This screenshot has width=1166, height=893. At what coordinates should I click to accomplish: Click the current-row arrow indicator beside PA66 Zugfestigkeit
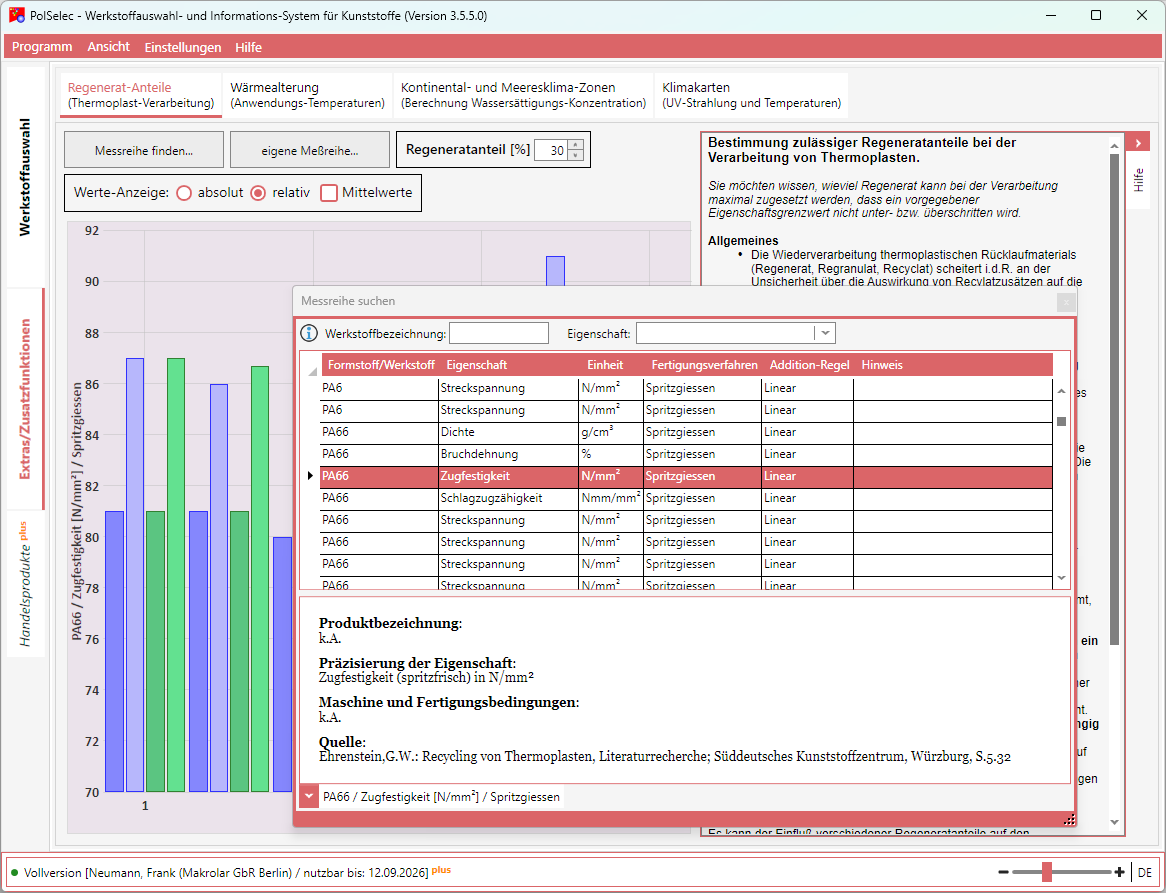pyautogui.click(x=310, y=476)
